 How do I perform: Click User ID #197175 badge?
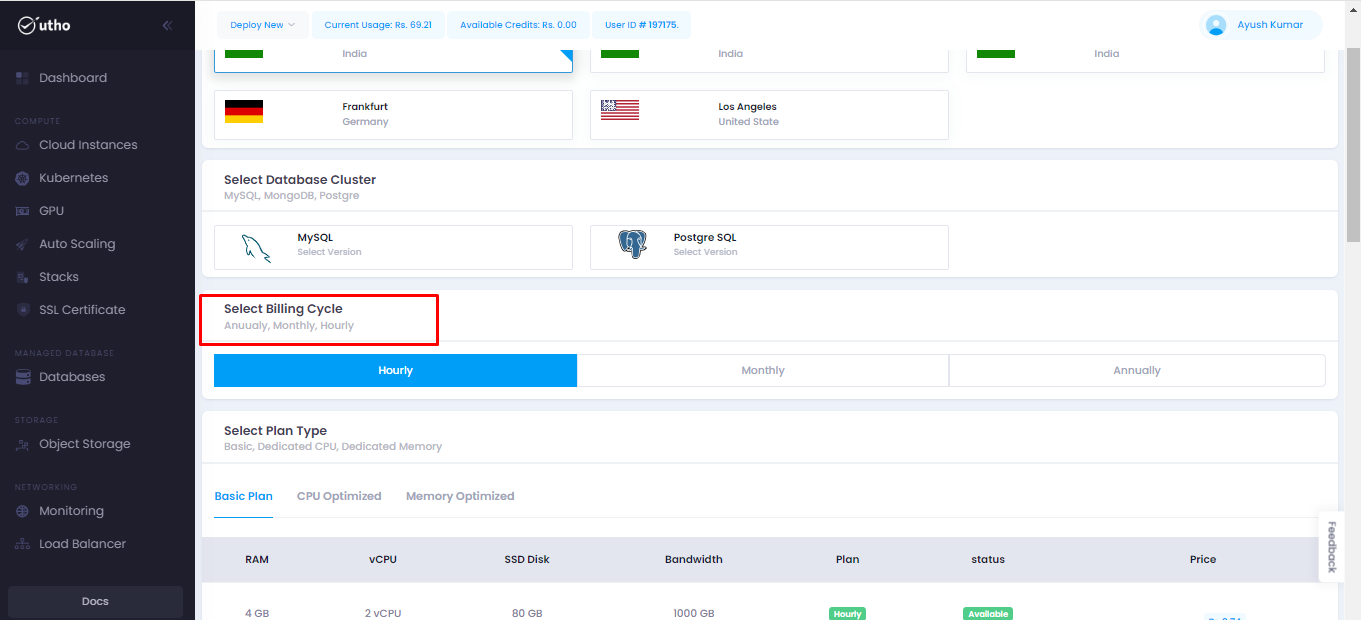click(641, 25)
